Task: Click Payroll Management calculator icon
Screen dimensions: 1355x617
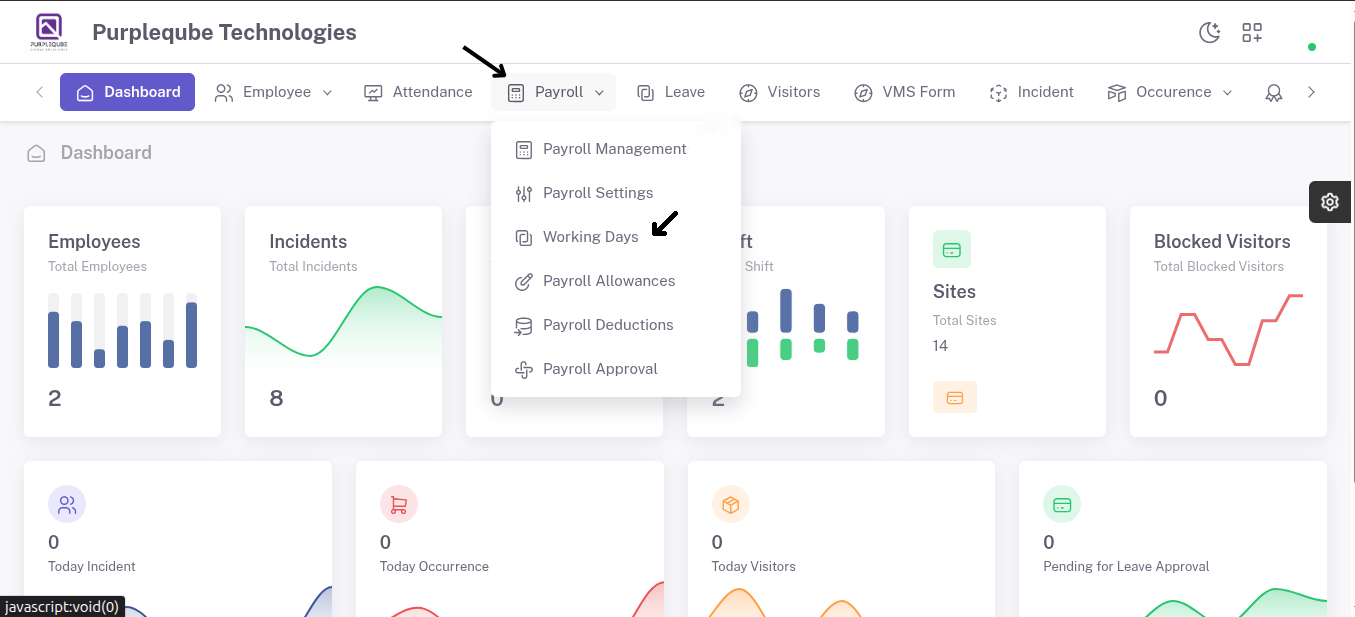Action: click(524, 150)
